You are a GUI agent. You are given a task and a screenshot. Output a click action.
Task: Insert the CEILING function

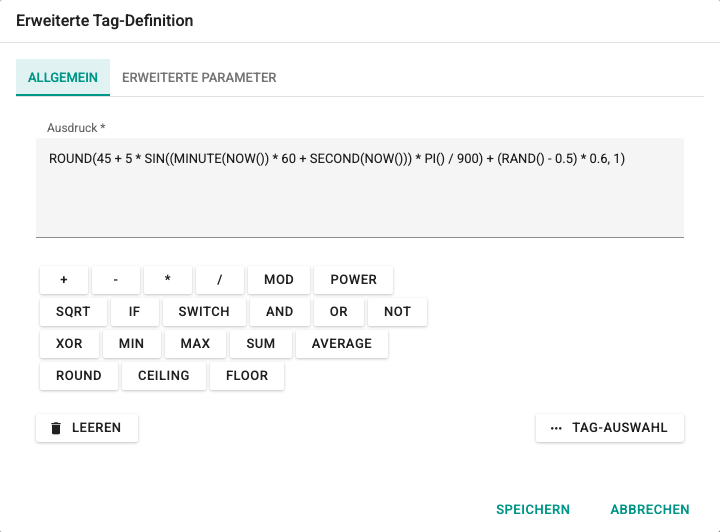pos(163,376)
